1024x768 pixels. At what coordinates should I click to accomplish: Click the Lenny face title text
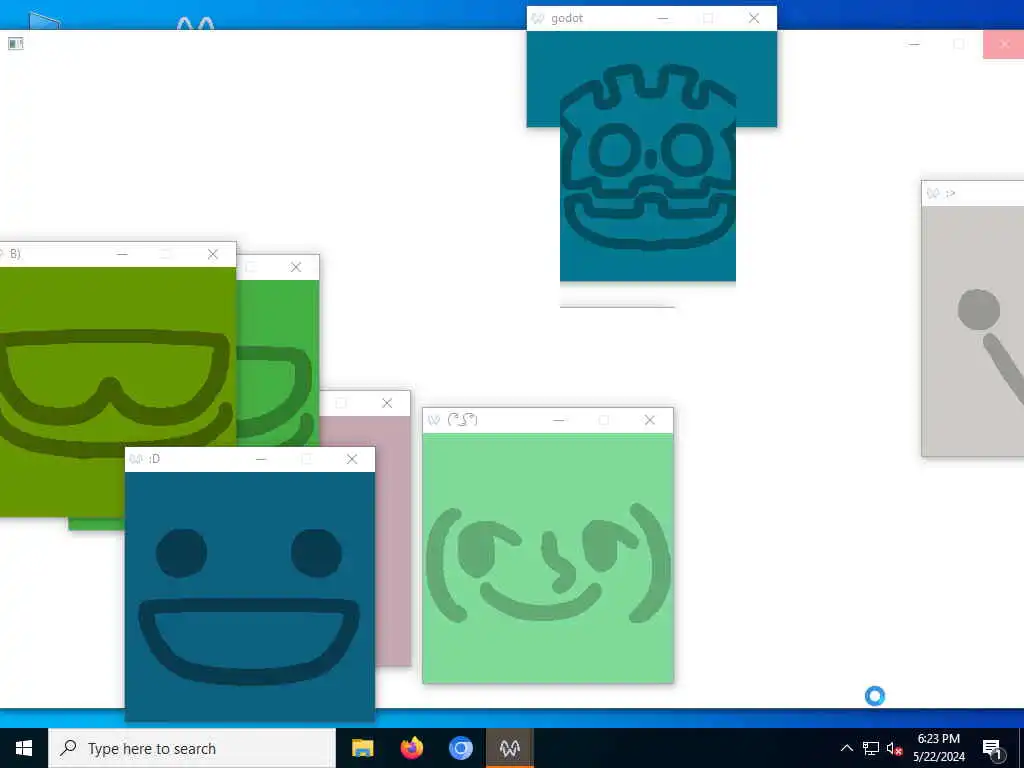point(462,420)
